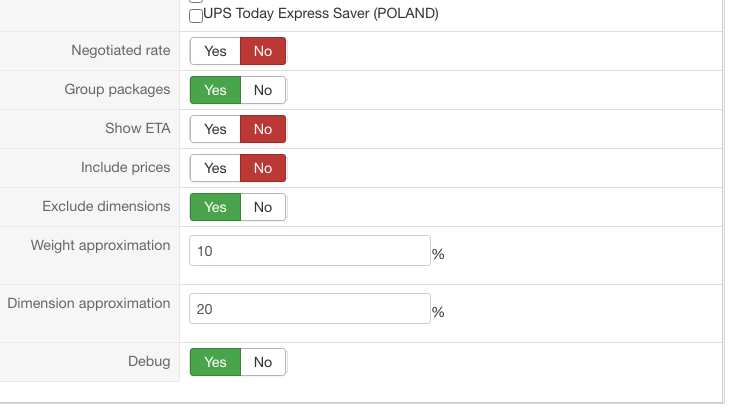Viewport: 750px width, 417px height.
Task: Switch Include prices to Yes
Action: [215, 168]
